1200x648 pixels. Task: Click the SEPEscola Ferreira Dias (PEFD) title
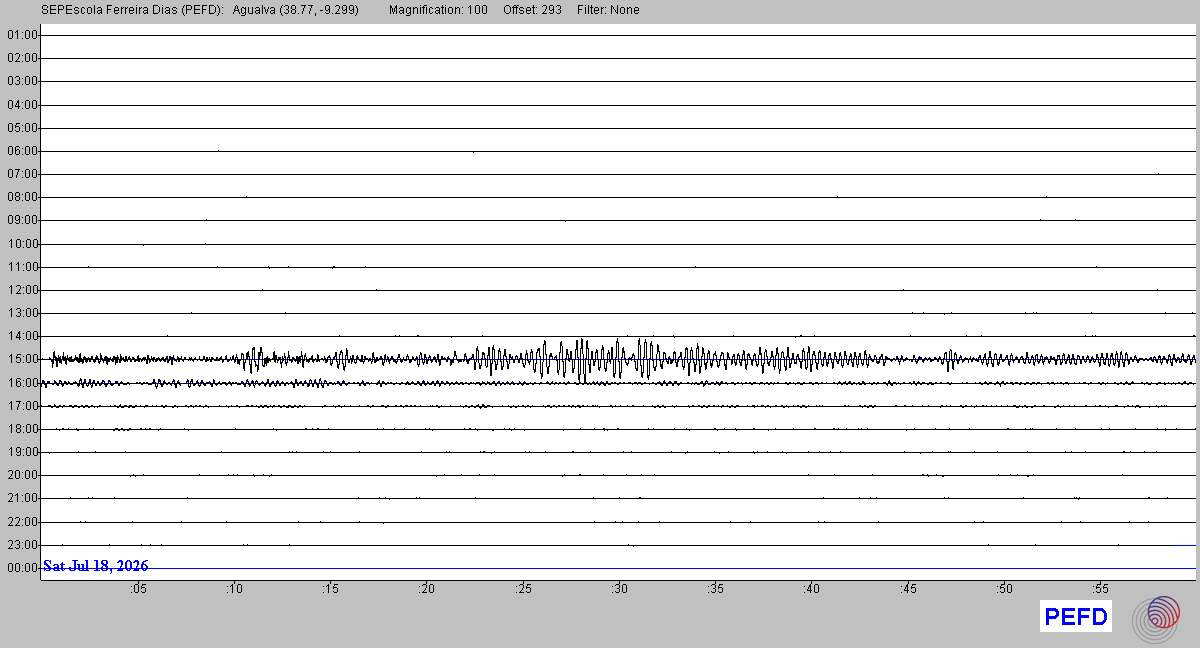click(132, 10)
